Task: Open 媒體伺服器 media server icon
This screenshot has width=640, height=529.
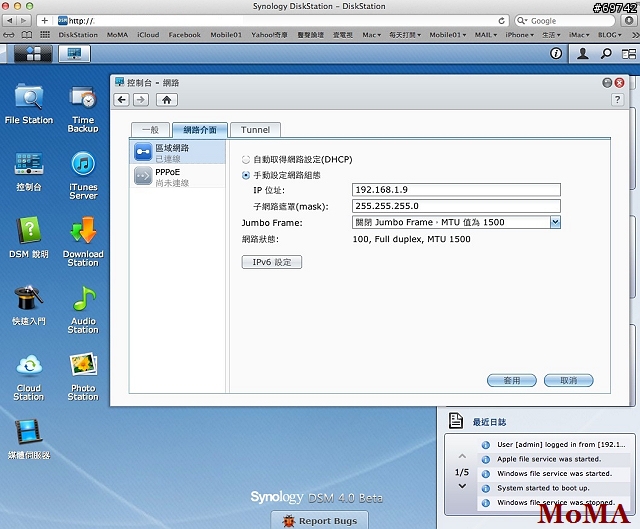Action: pos(29,439)
